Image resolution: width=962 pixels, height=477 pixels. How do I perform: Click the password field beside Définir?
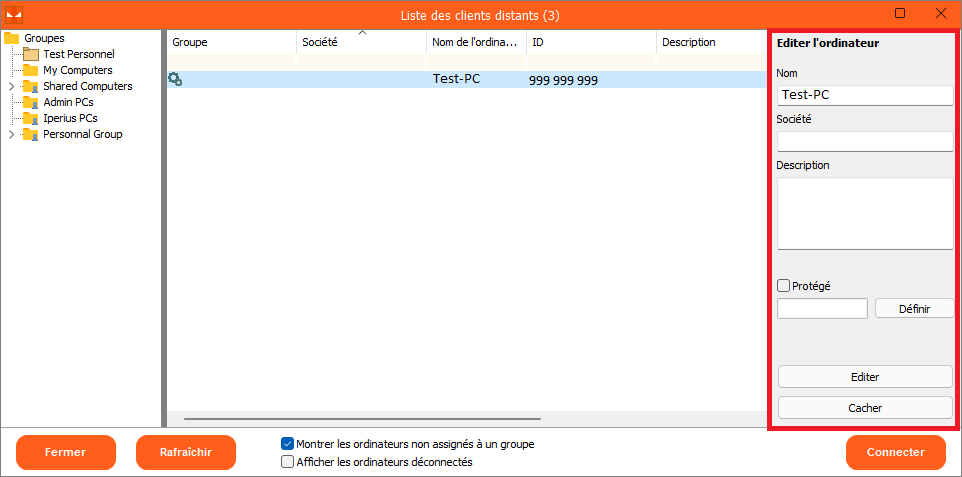click(822, 309)
